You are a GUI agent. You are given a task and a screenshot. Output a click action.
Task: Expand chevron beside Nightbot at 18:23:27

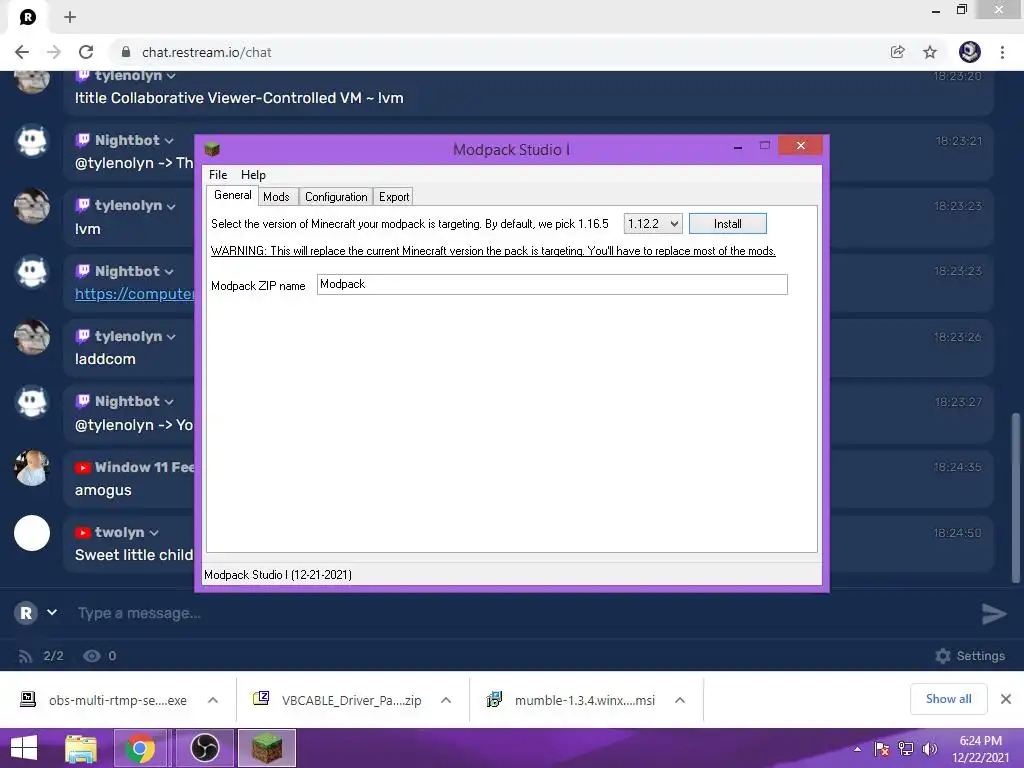coord(169,402)
